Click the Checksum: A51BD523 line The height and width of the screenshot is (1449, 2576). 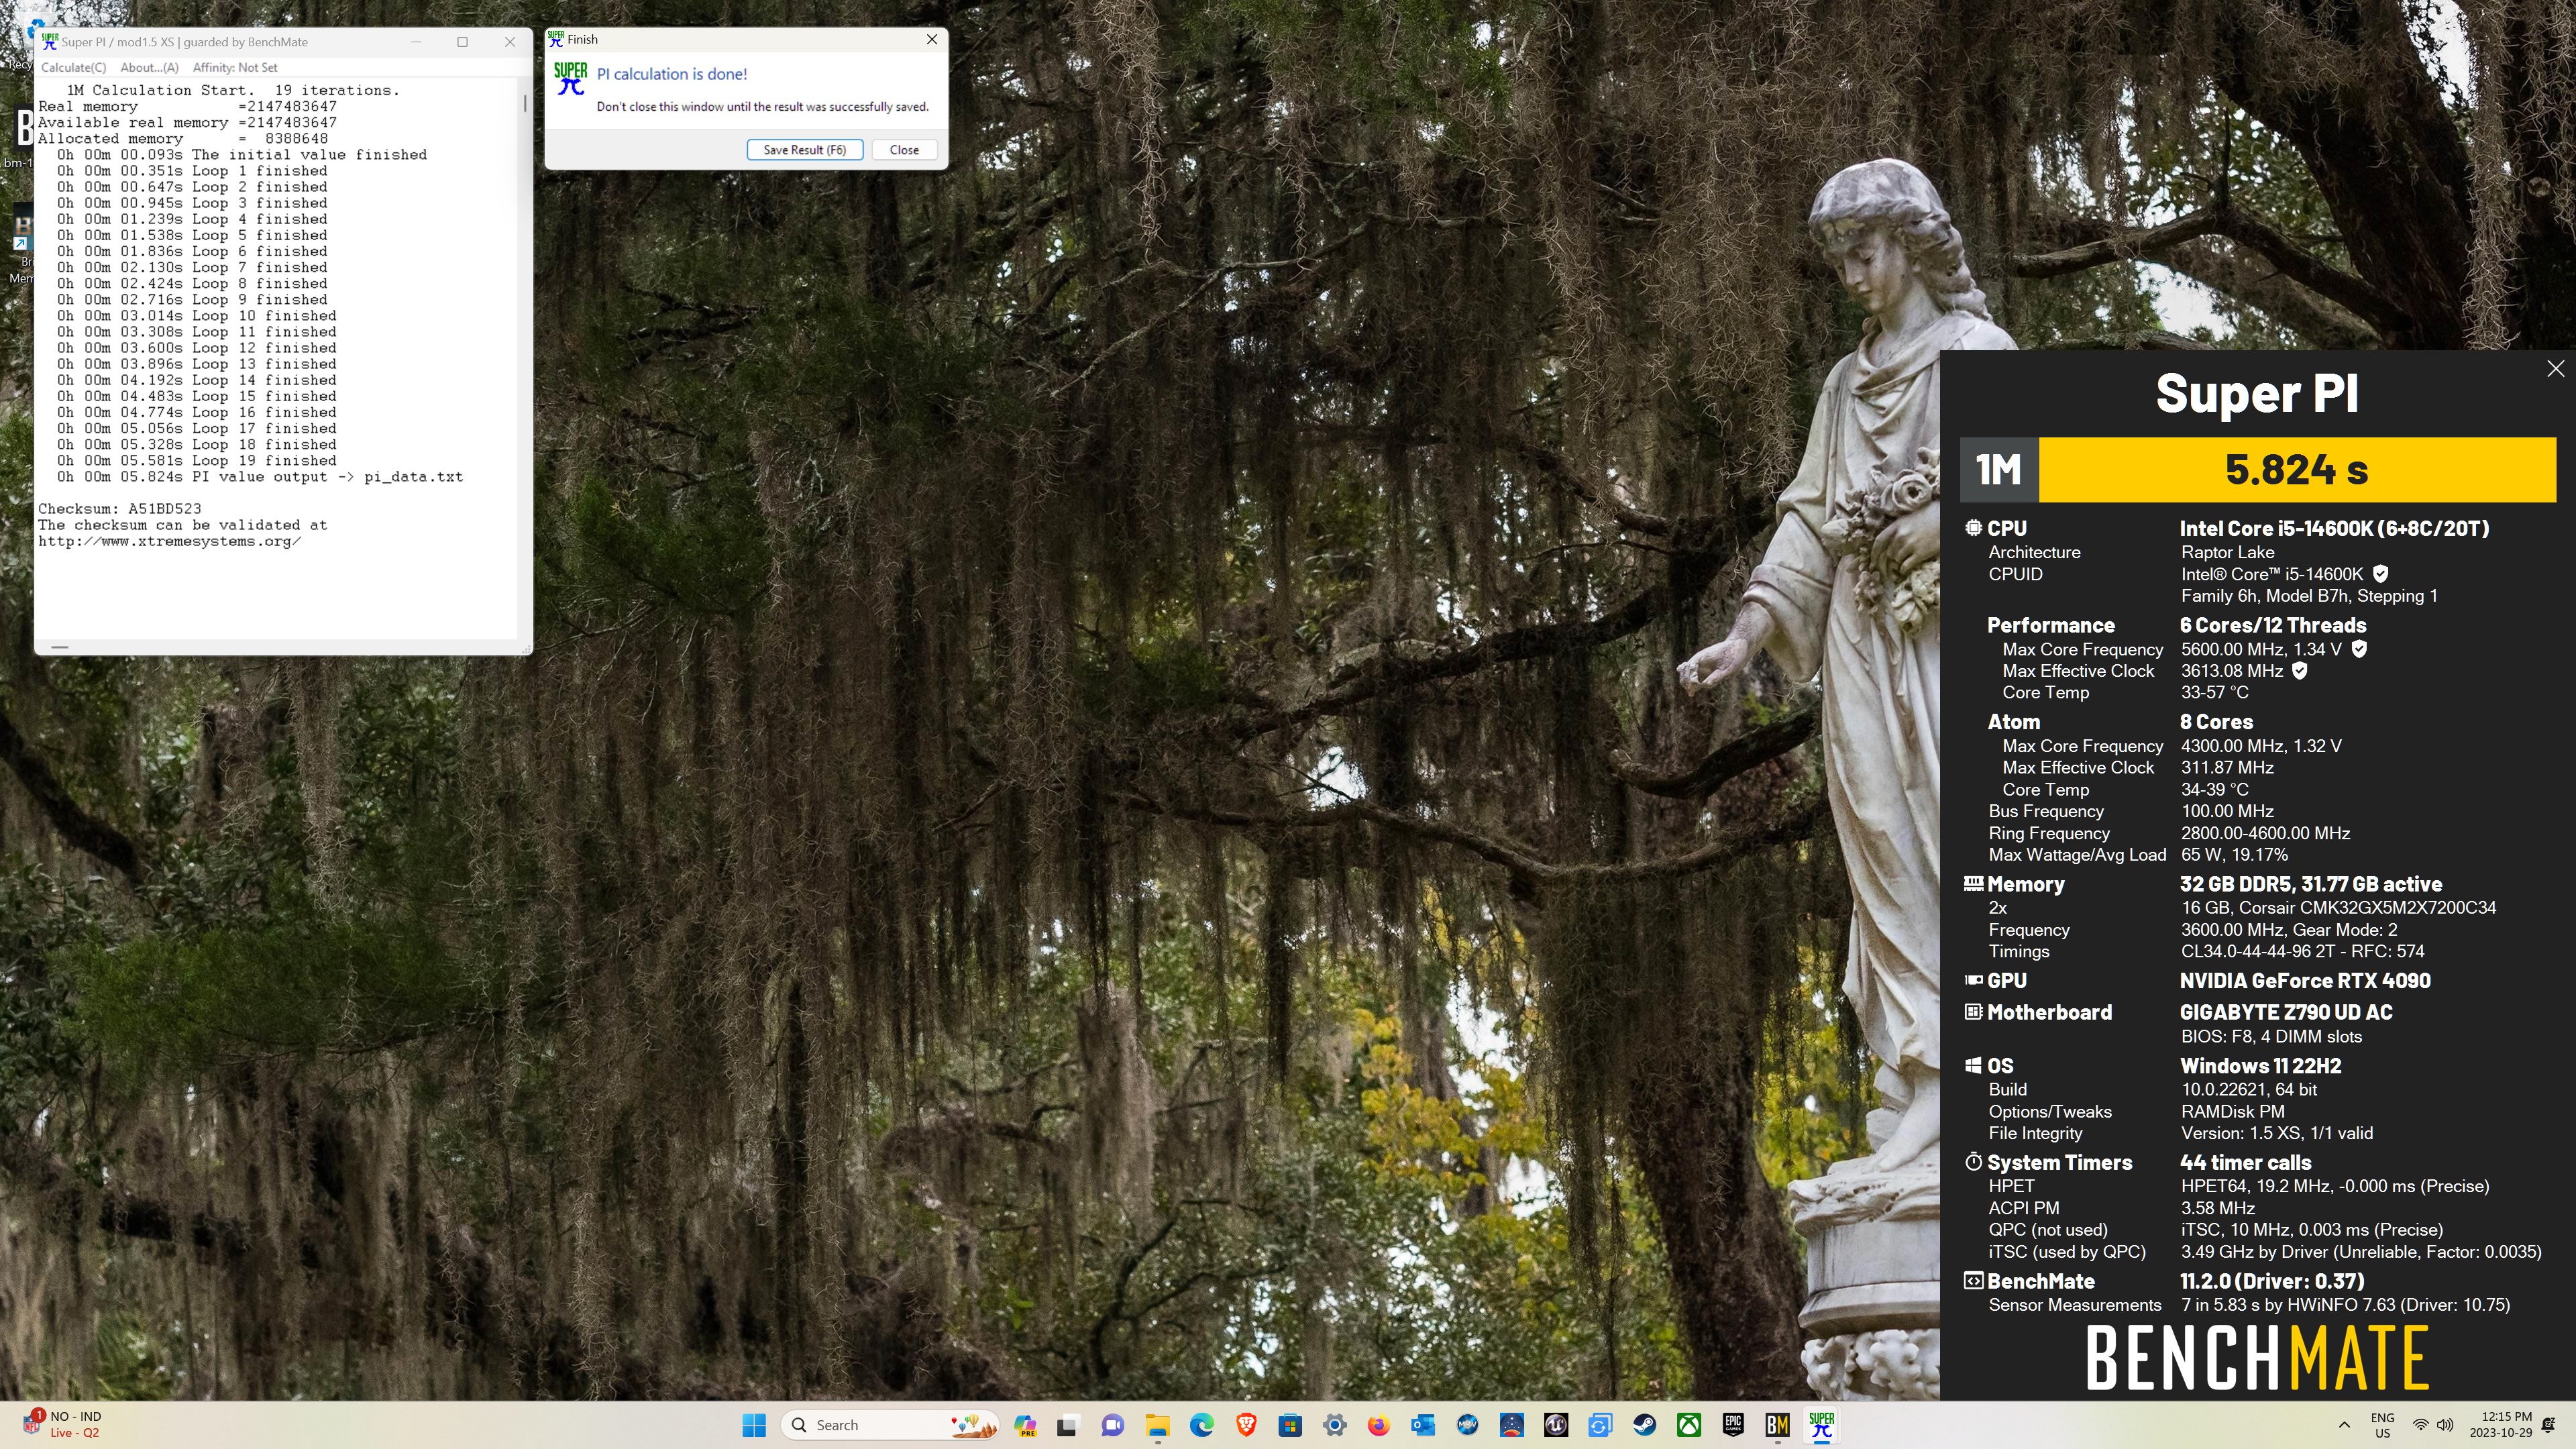pyautogui.click(x=120, y=509)
